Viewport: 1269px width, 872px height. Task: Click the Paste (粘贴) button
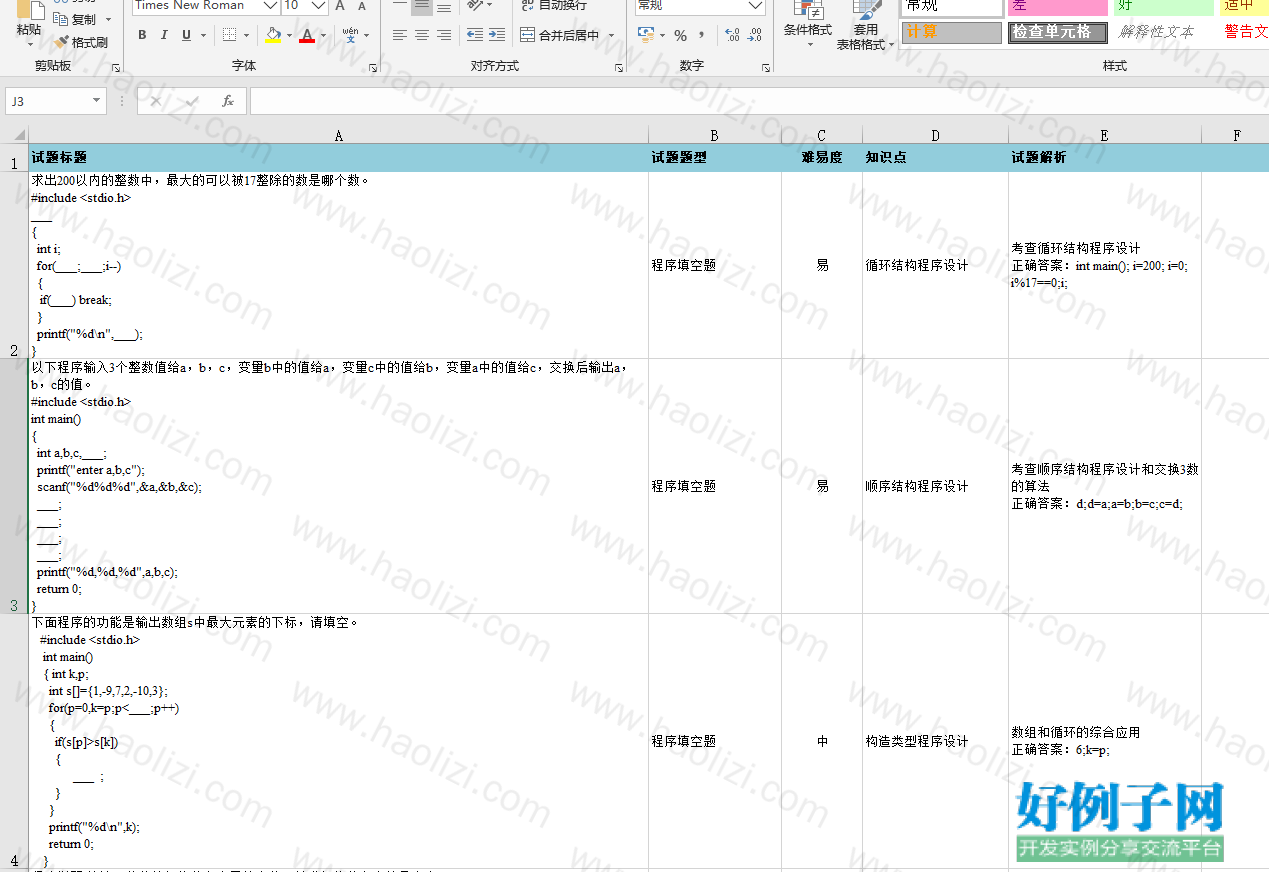coord(29,24)
